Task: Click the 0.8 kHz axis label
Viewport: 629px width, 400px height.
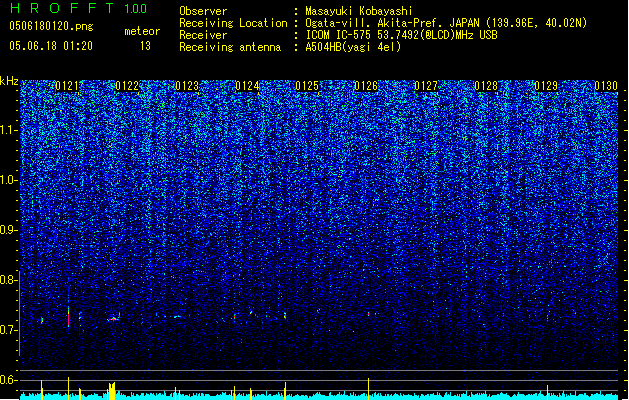Action: coord(9,280)
